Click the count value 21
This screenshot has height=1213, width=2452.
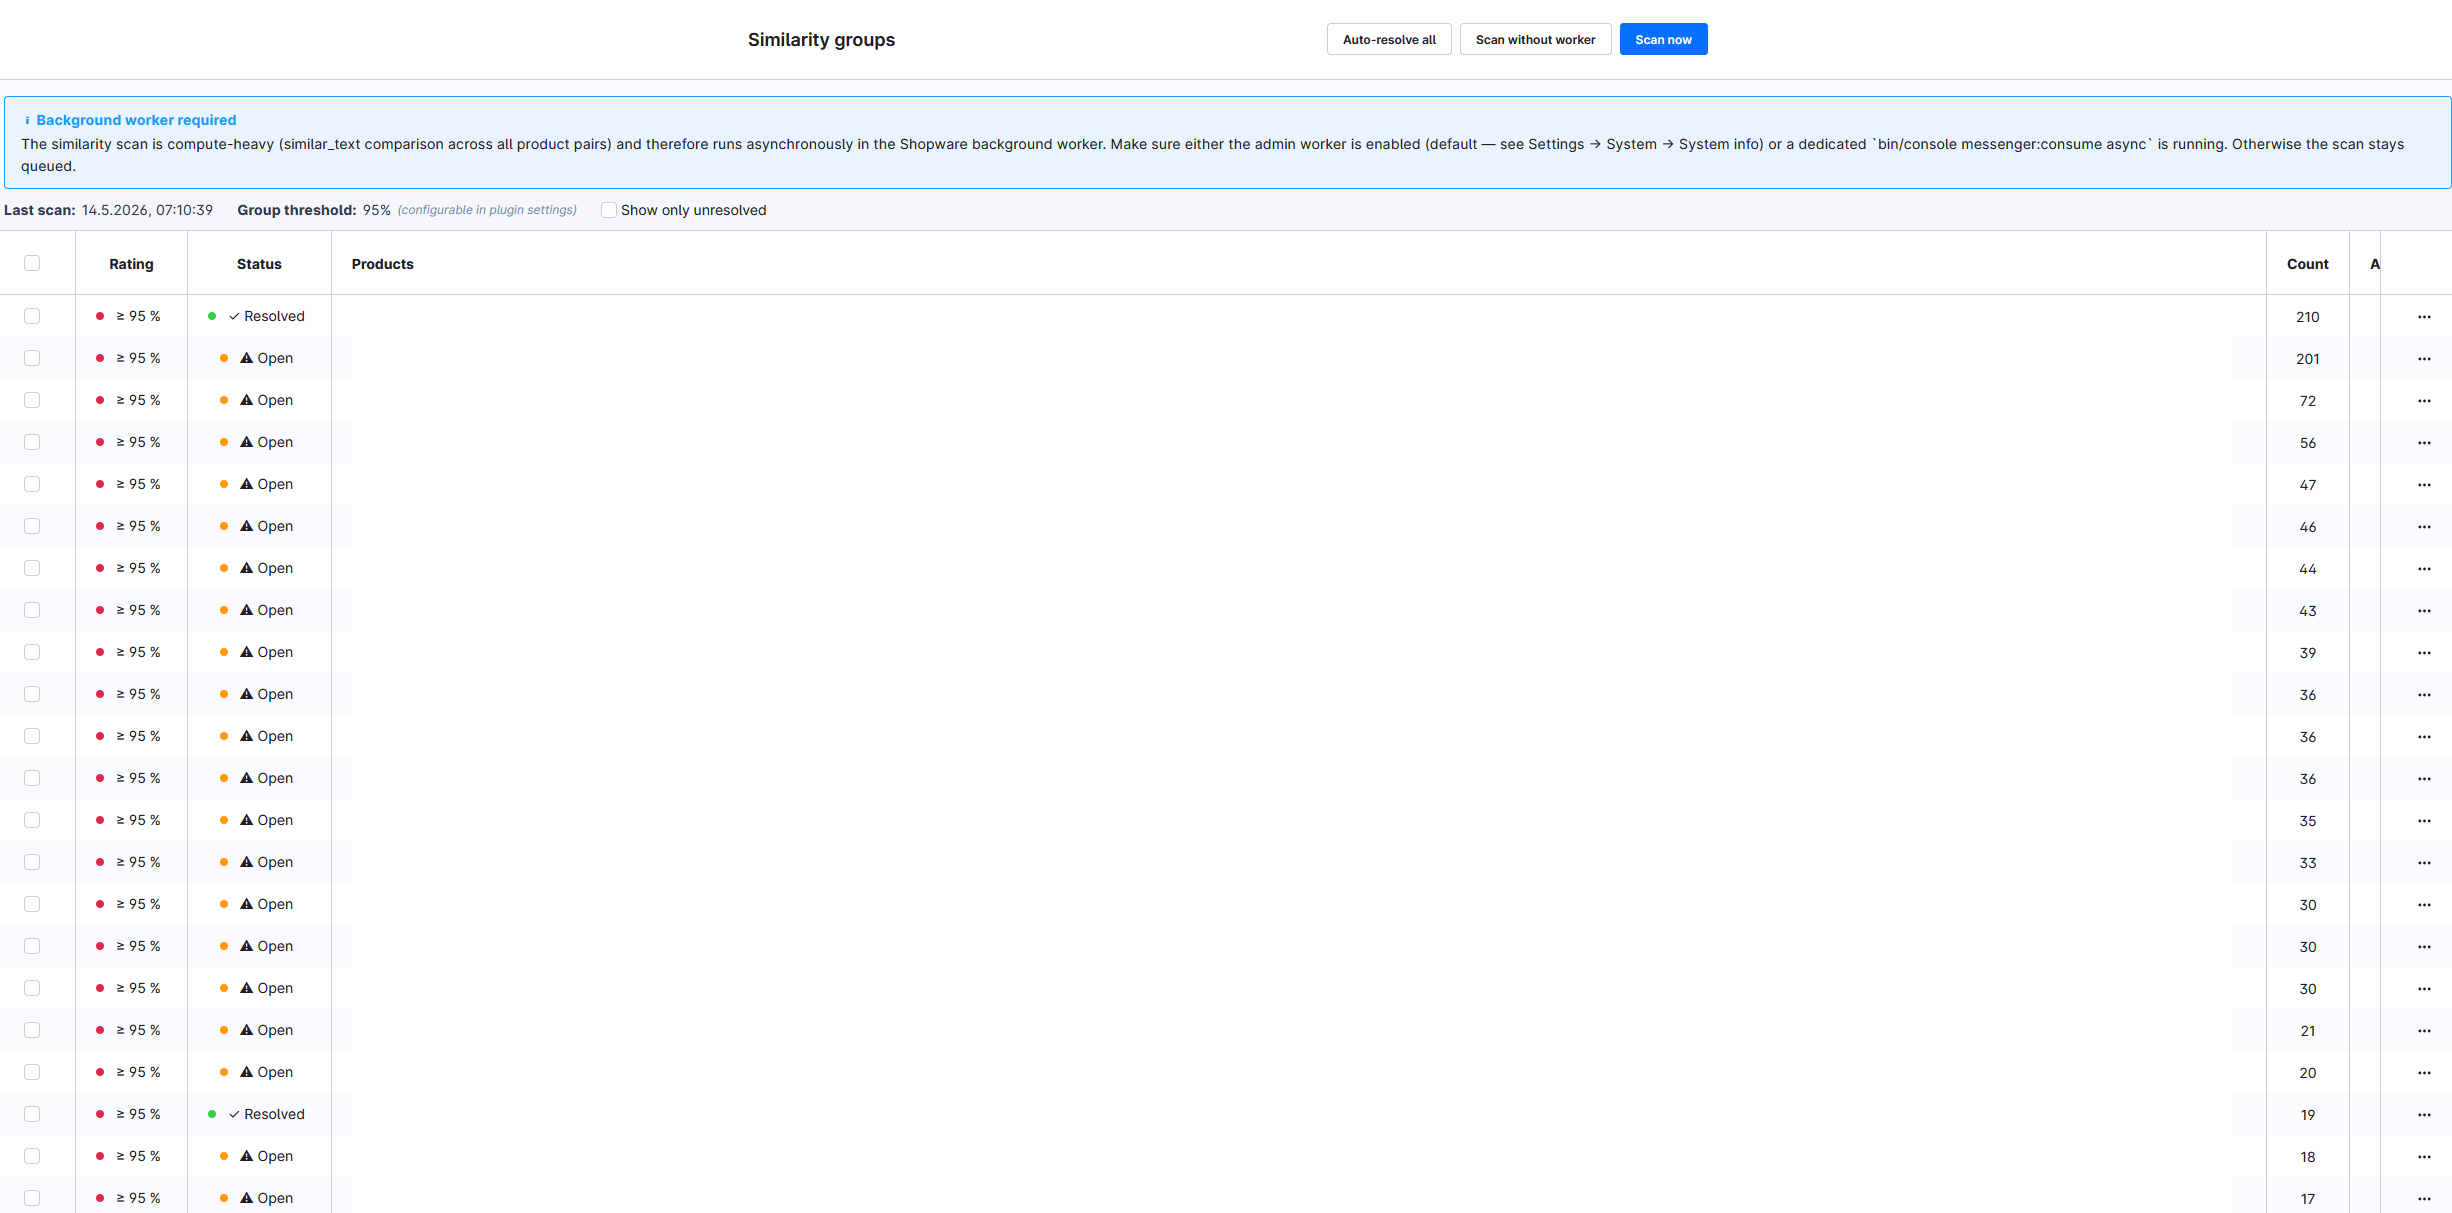pyautogui.click(x=2307, y=1031)
